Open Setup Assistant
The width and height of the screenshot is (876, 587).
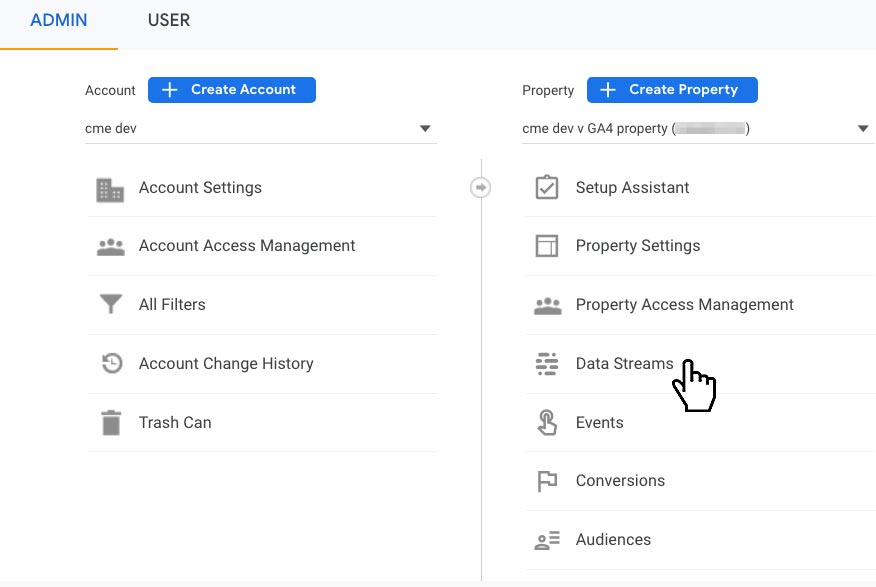click(x=700, y=188)
